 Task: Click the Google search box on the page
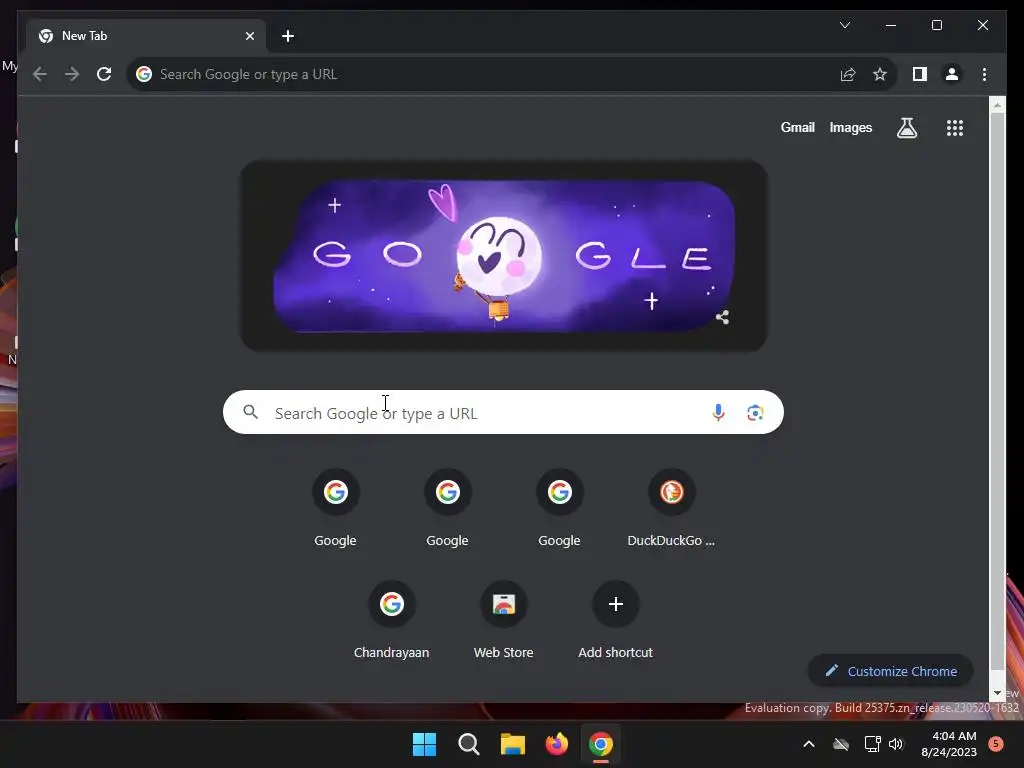(503, 412)
